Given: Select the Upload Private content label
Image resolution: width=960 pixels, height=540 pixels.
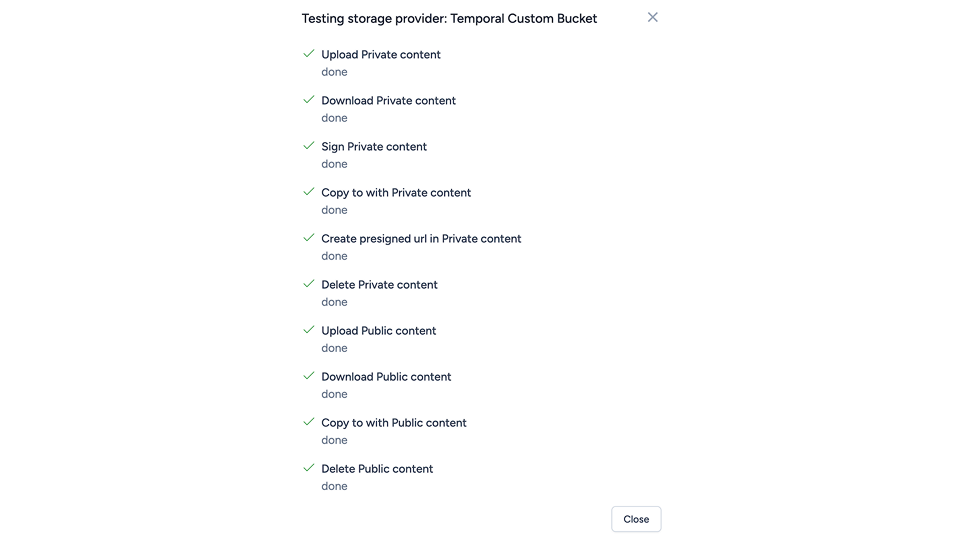Looking at the screenshot, I should (x=381, y=55).
